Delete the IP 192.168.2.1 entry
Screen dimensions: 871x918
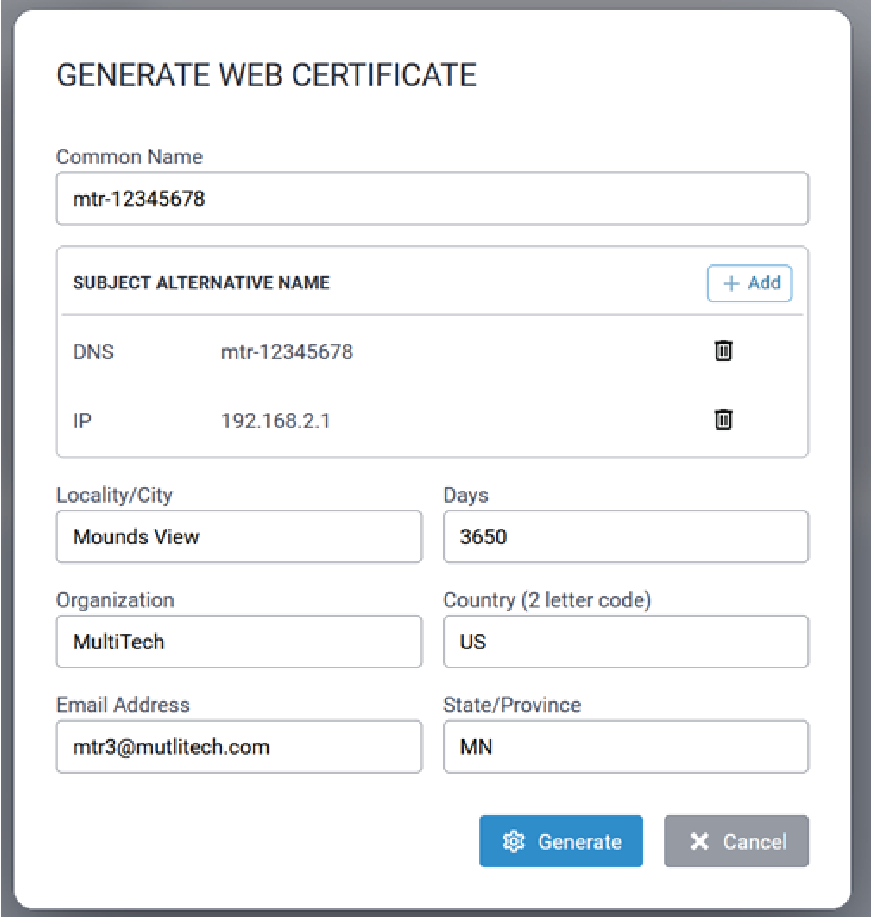tap(723, 420)
